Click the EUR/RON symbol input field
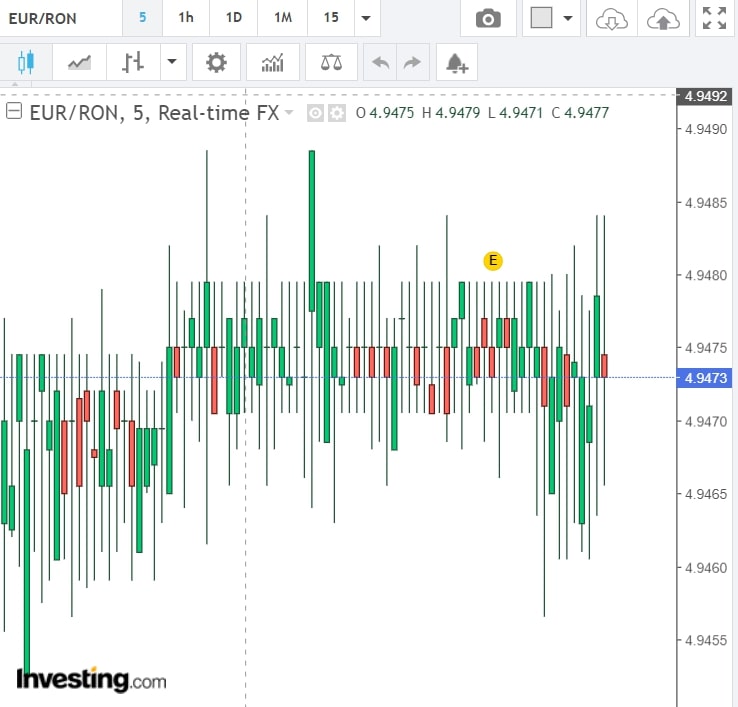 (60, 18)
